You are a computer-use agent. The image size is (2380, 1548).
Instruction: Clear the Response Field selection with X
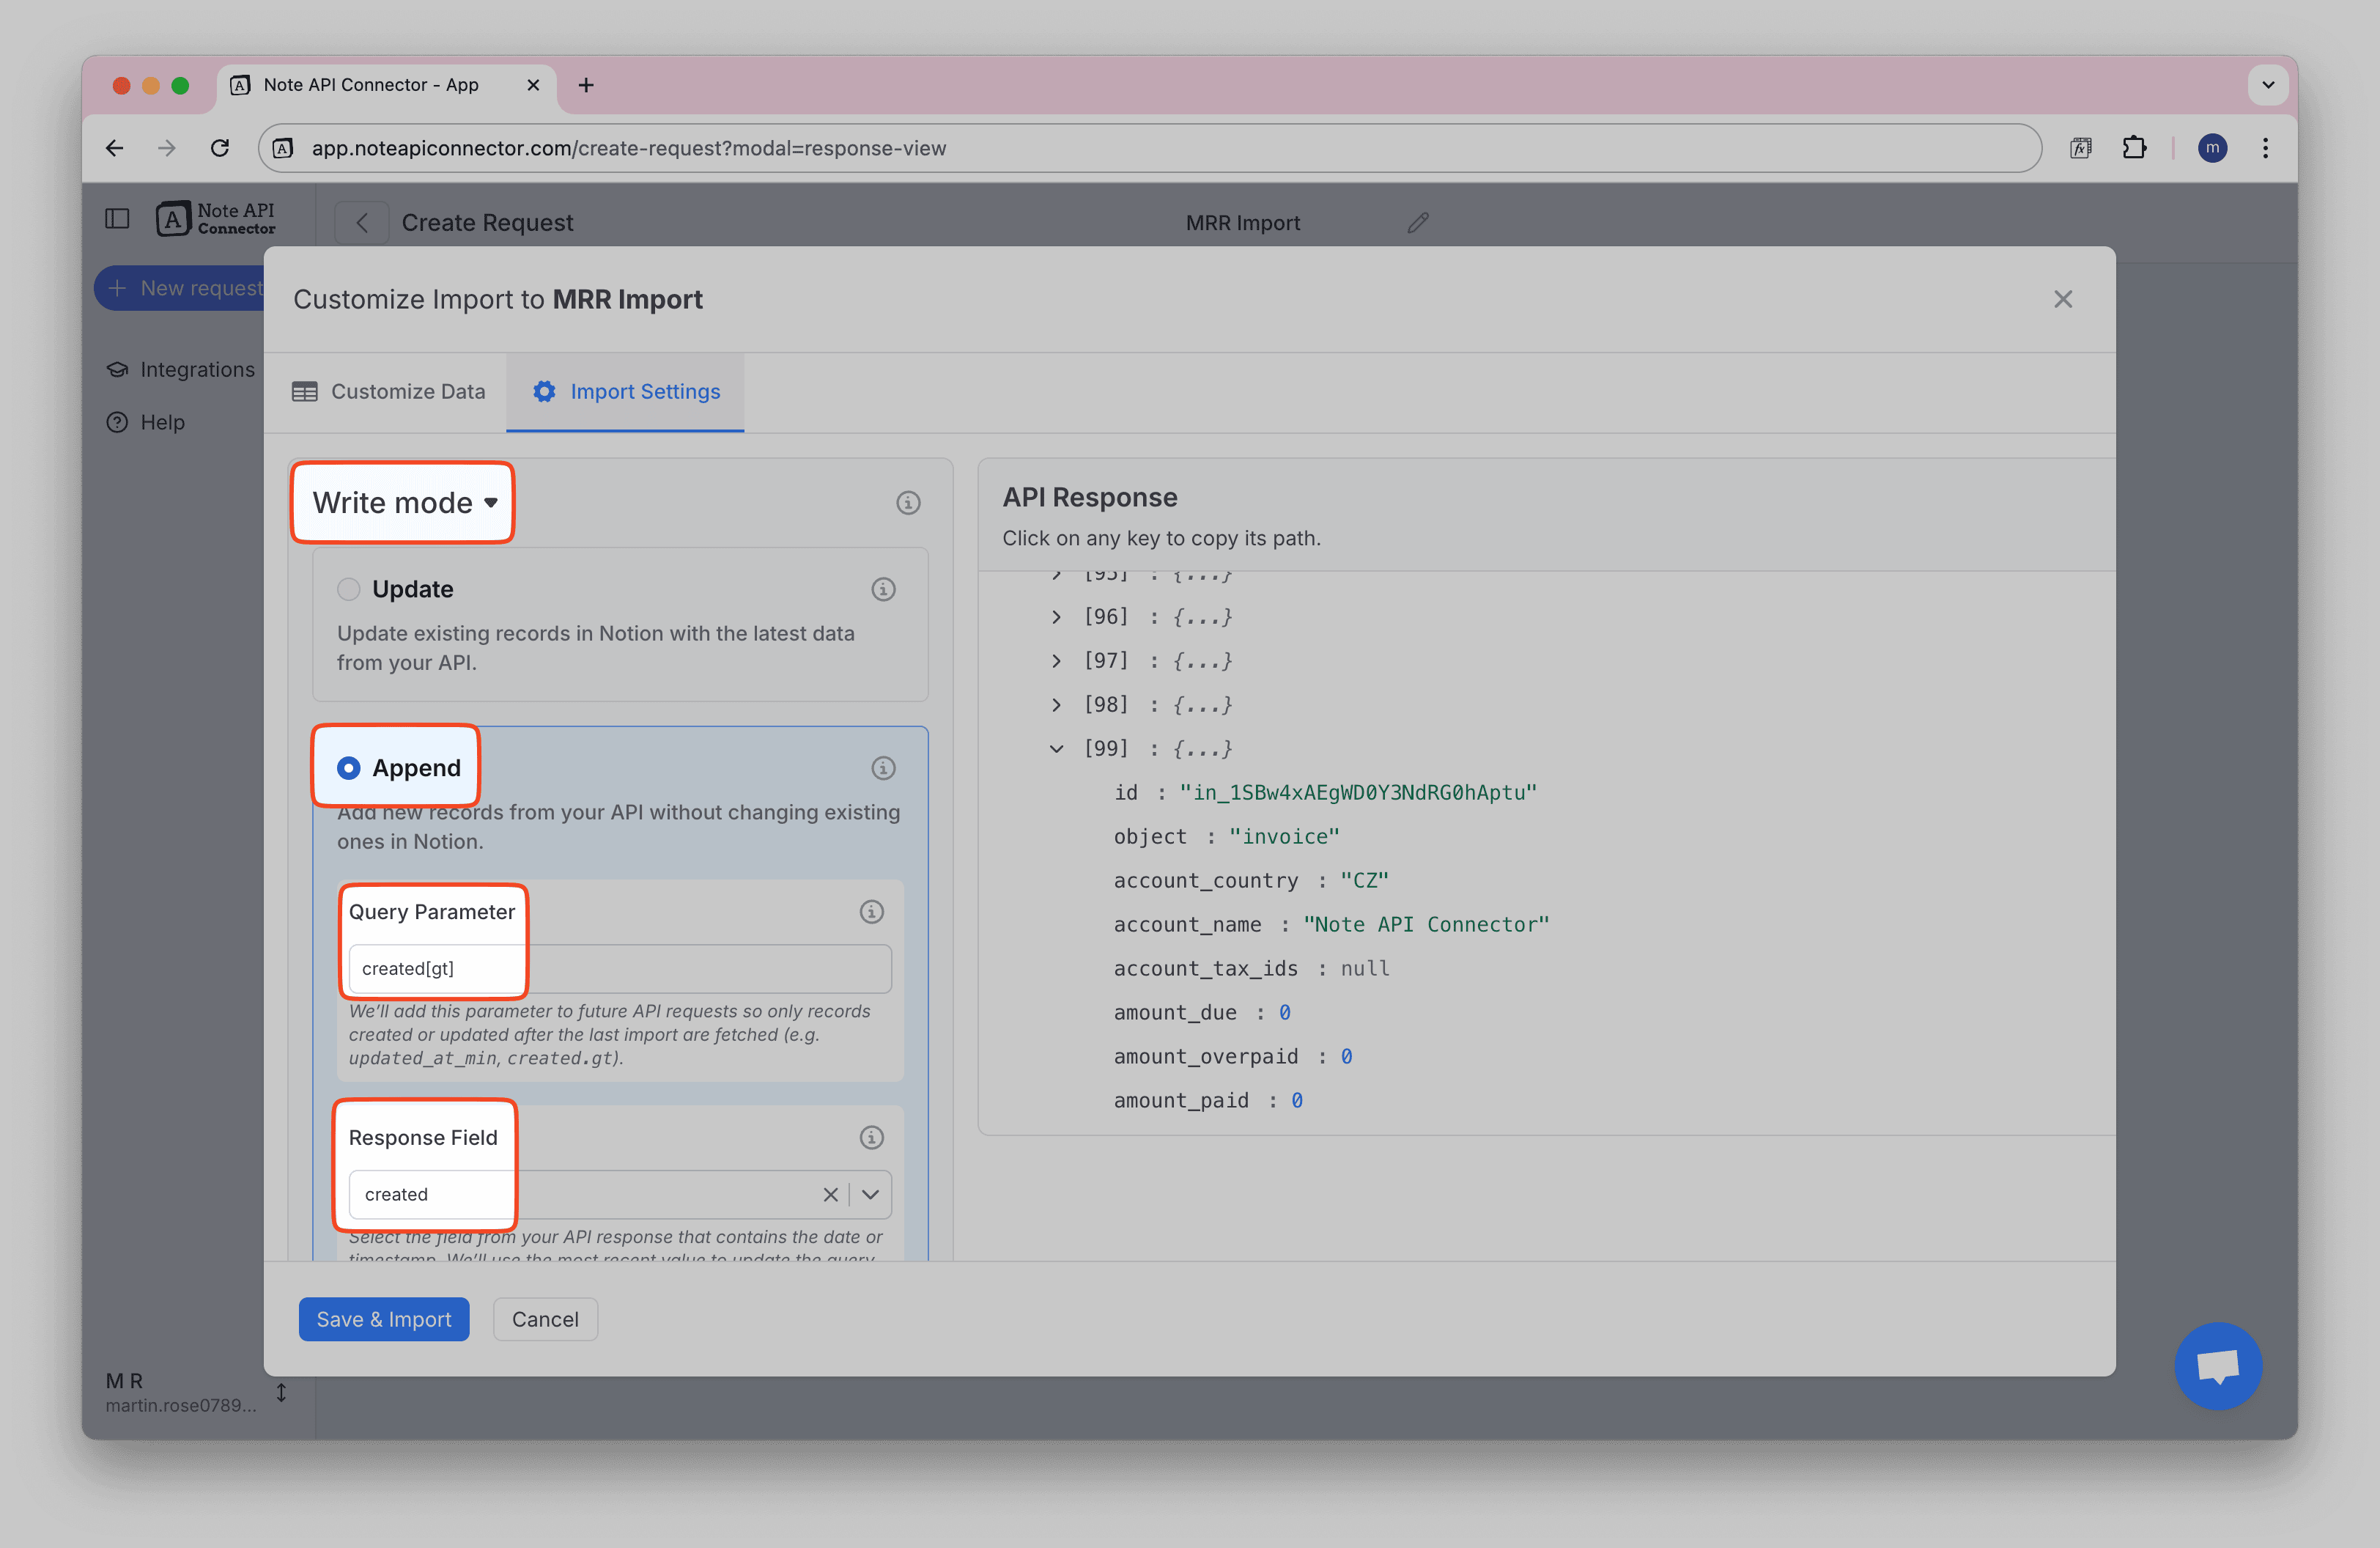pyautogui.click(x=830, y=1195)
